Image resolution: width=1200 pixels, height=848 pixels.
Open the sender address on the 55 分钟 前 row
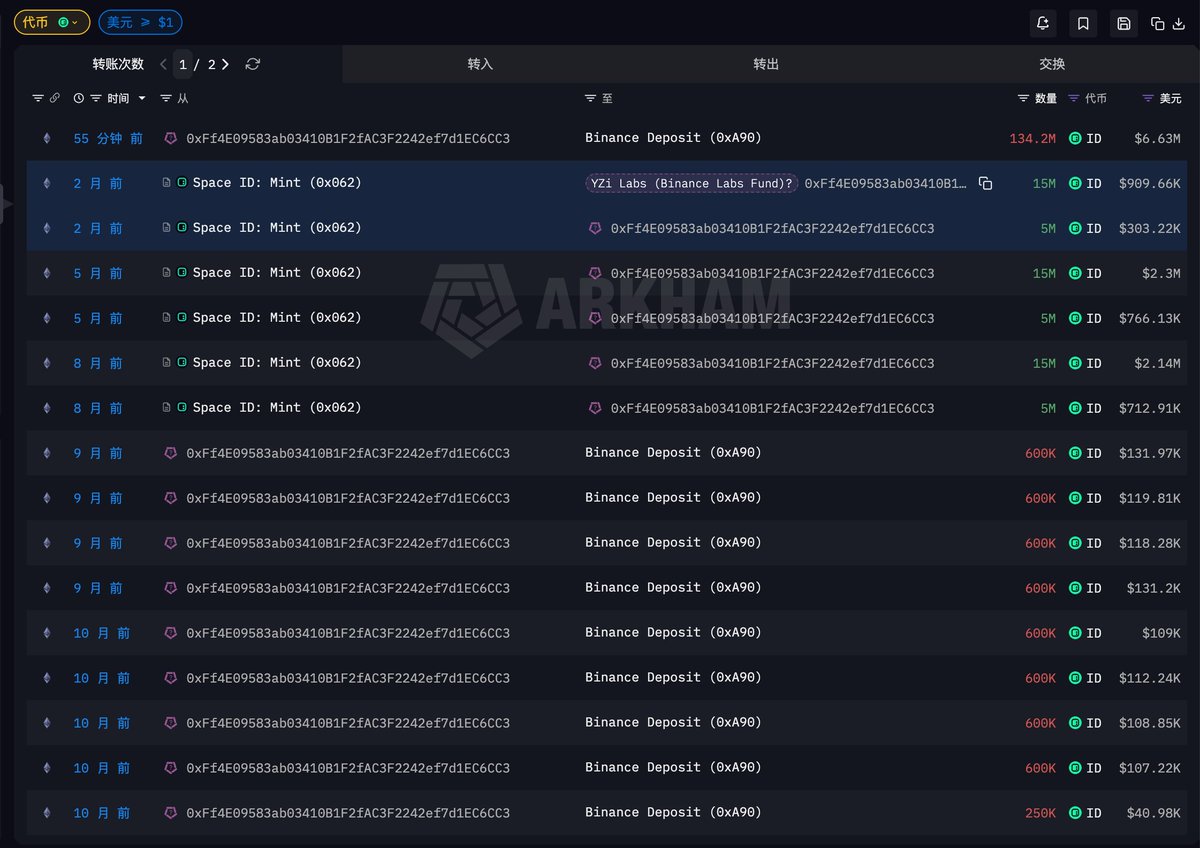click(x=348, y=138)
